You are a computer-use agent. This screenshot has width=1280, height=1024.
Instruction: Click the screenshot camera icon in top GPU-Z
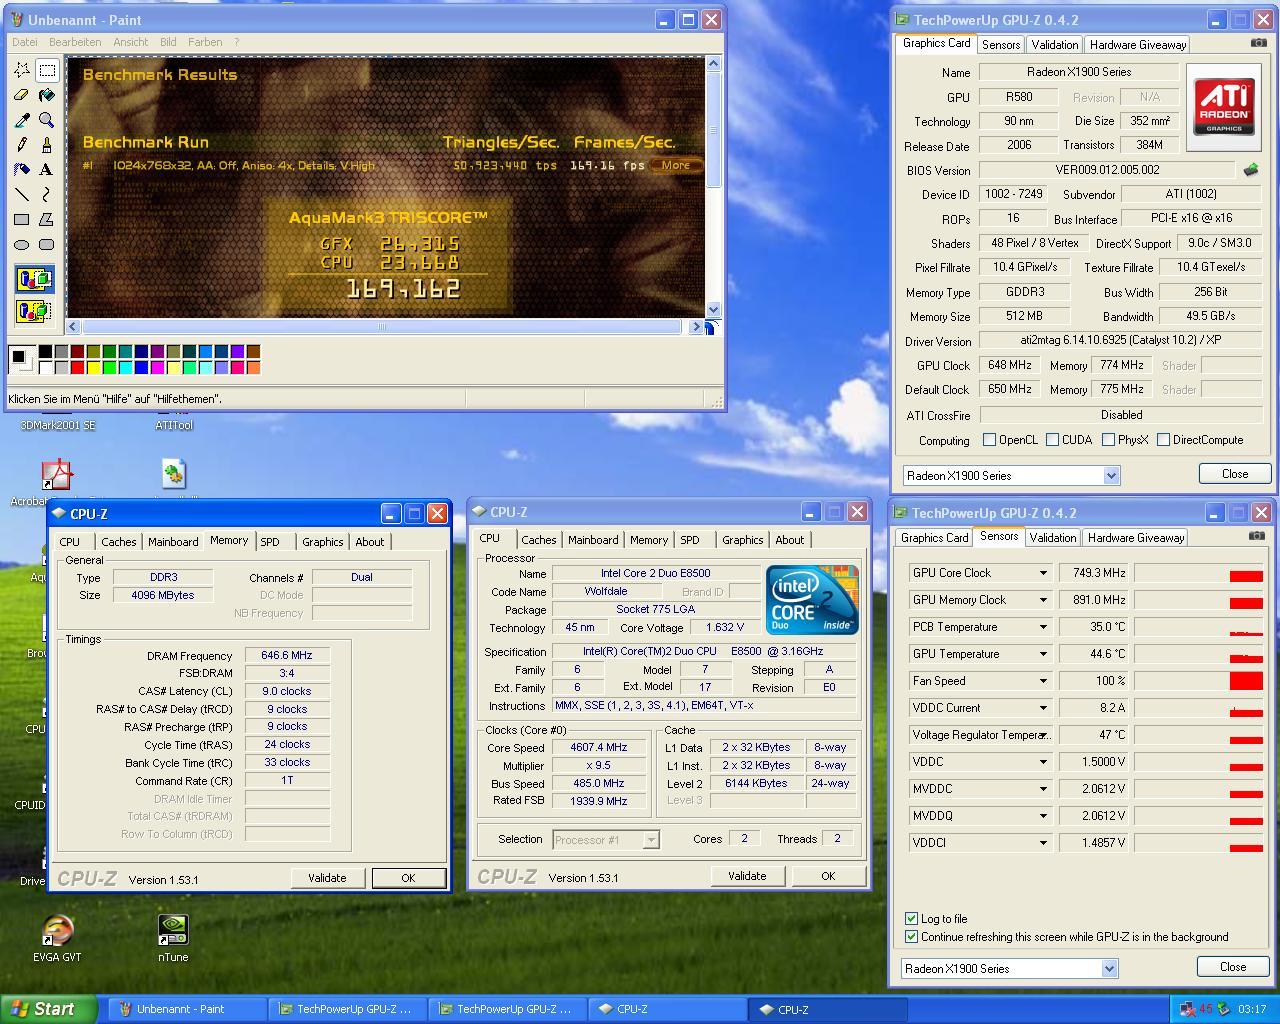click(x=1258, y=43)
